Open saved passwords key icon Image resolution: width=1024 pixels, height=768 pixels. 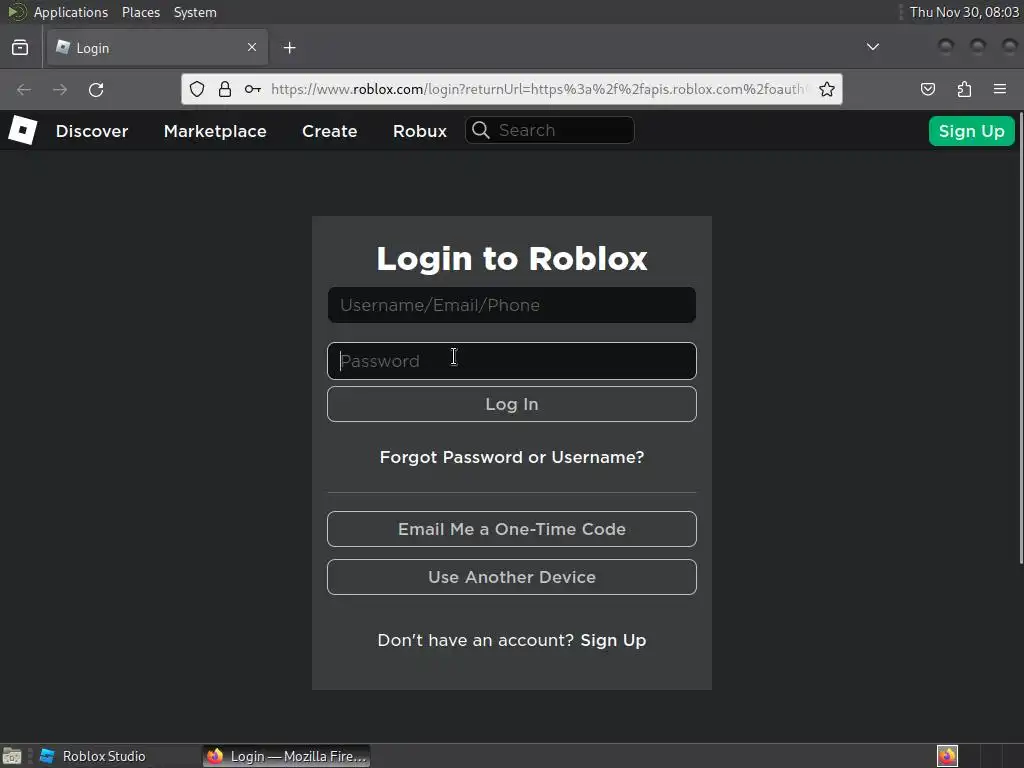click(253, 89)
